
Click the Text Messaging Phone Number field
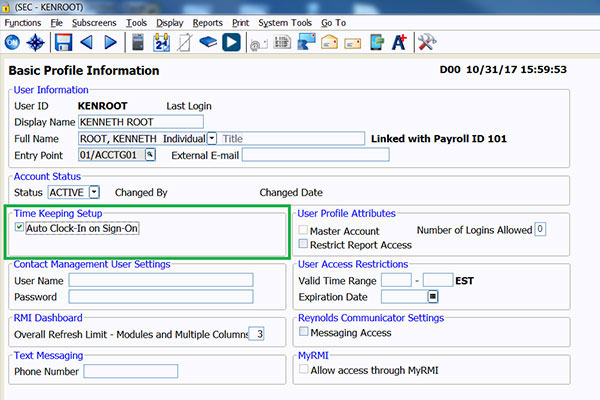[x=130, y=371]
